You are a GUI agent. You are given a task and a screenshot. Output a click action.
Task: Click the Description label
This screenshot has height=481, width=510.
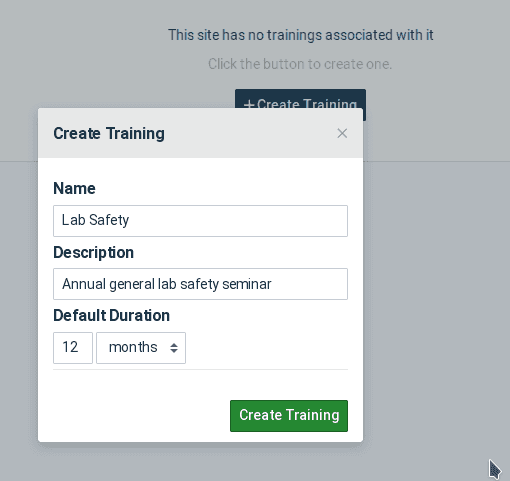[93, 252]
